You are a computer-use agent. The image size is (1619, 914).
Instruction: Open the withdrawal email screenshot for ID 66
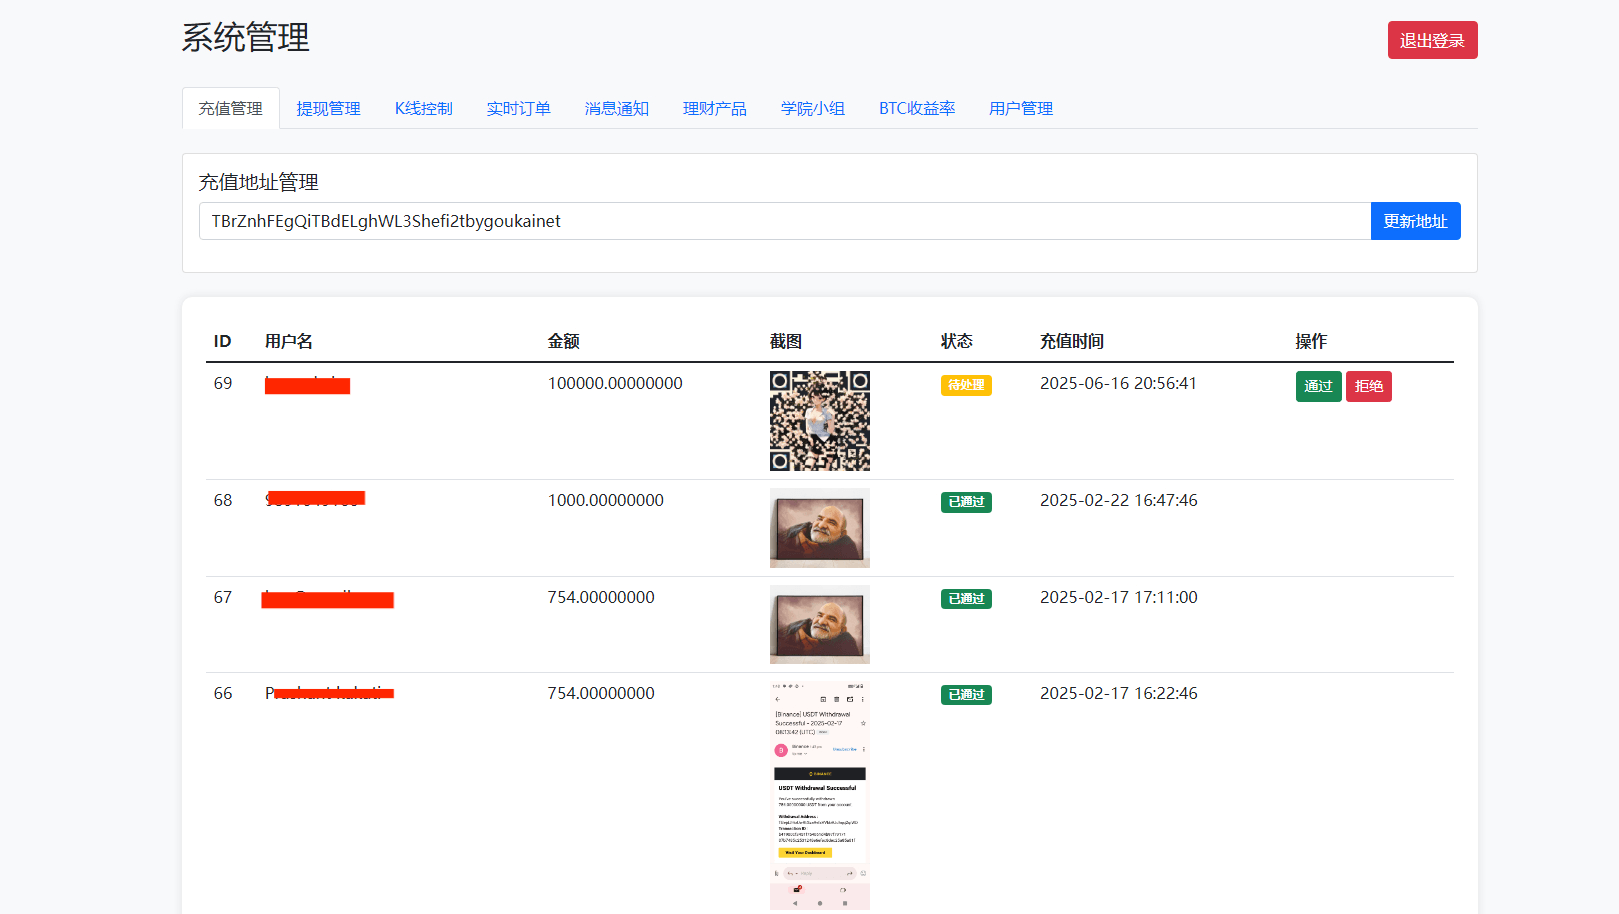pyautogui.click(x=819, y=796)
